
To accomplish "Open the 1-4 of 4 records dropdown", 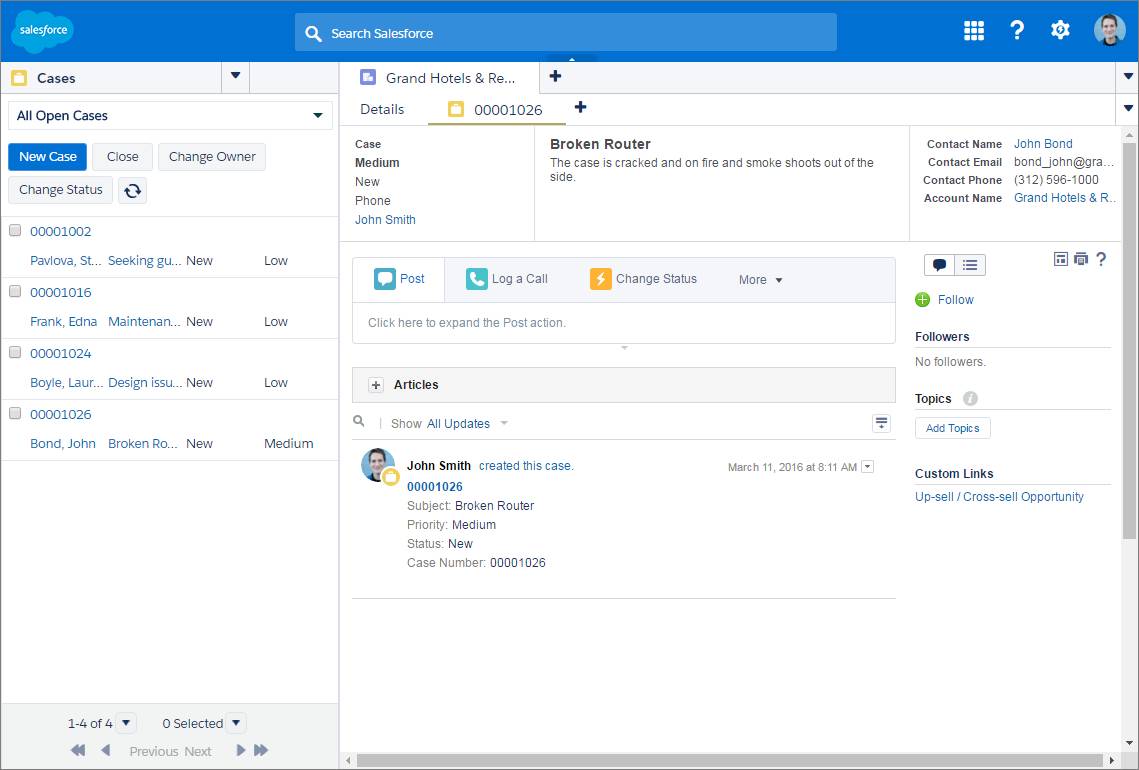I will [x=126, y=723].
